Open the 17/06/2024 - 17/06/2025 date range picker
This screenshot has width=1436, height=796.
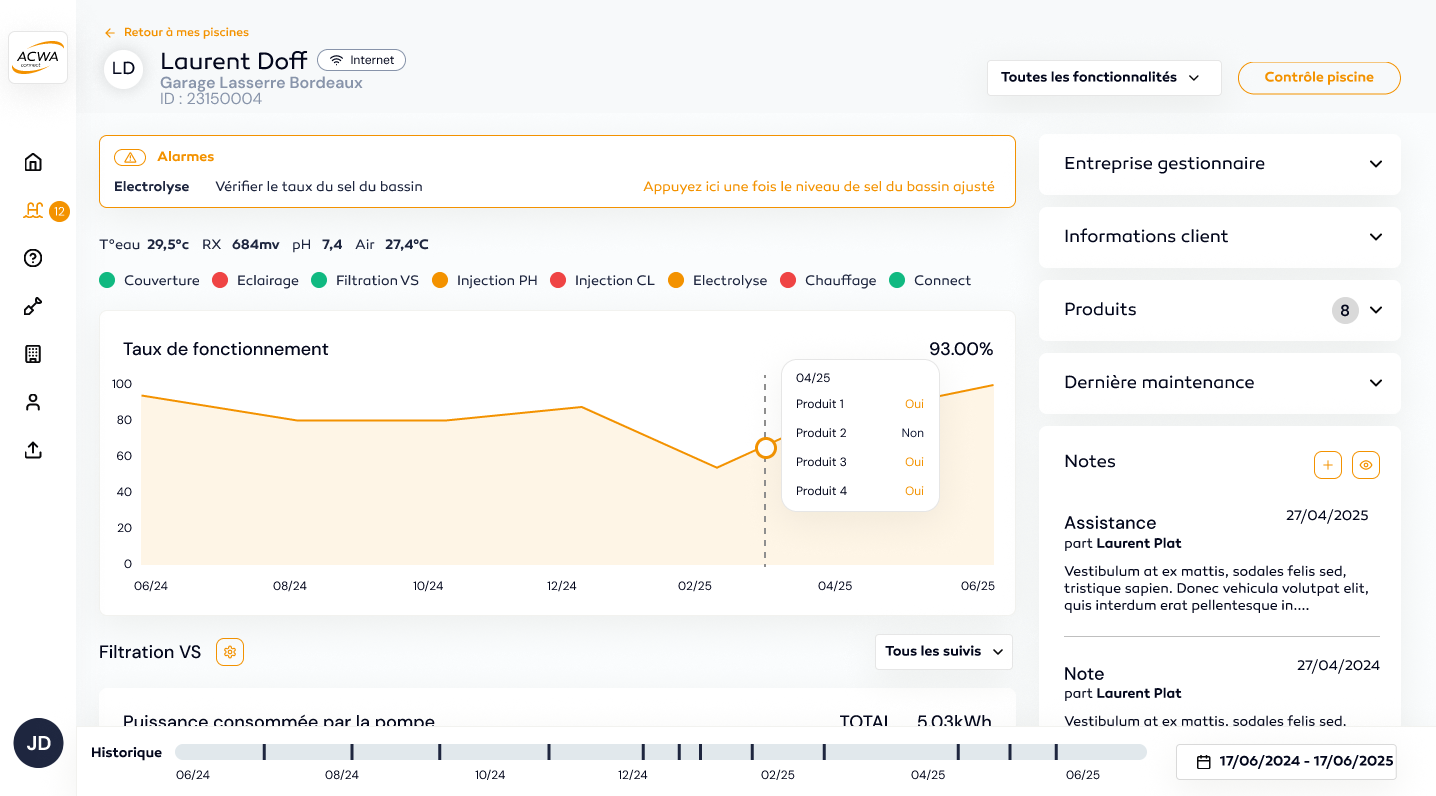[x=1286, y=762]
